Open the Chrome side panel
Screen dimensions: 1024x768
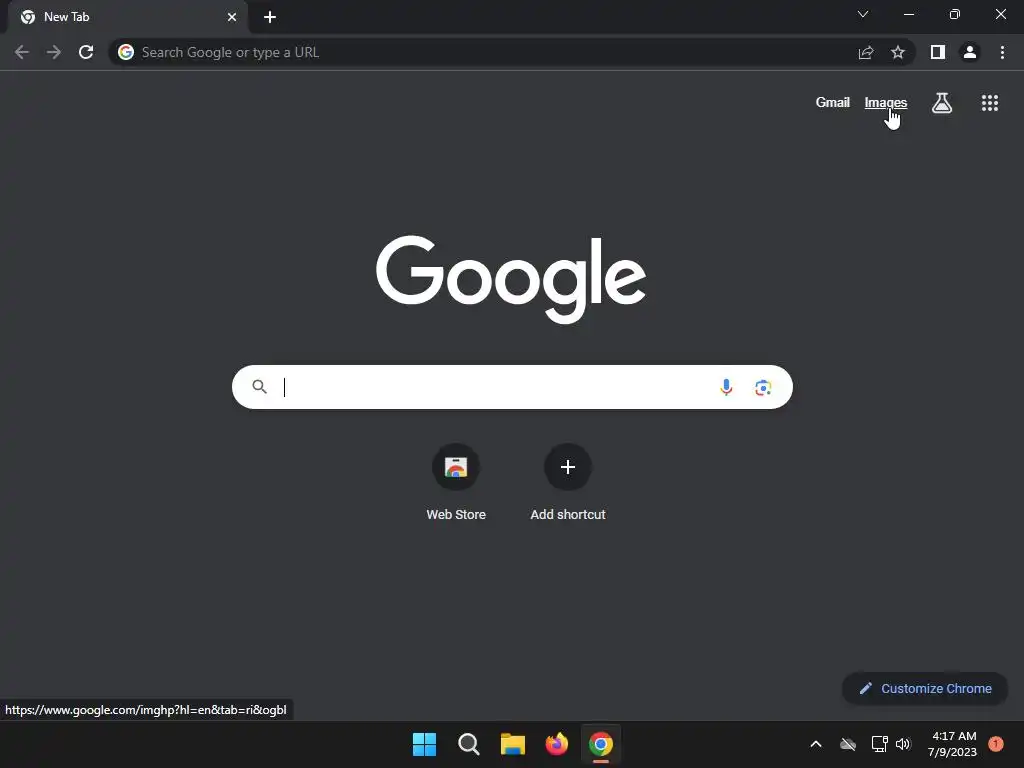938,52
